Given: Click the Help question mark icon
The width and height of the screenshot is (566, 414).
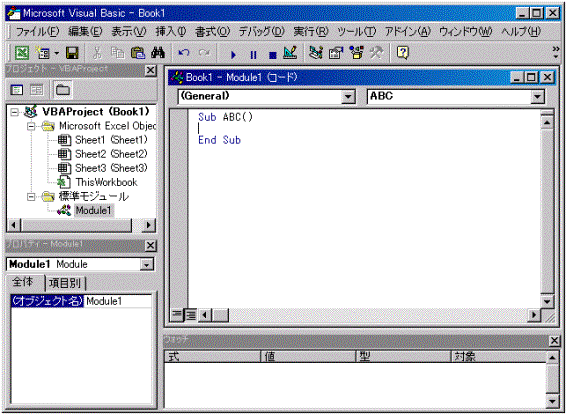Looking at the screenshot, I should click(402, 53).
